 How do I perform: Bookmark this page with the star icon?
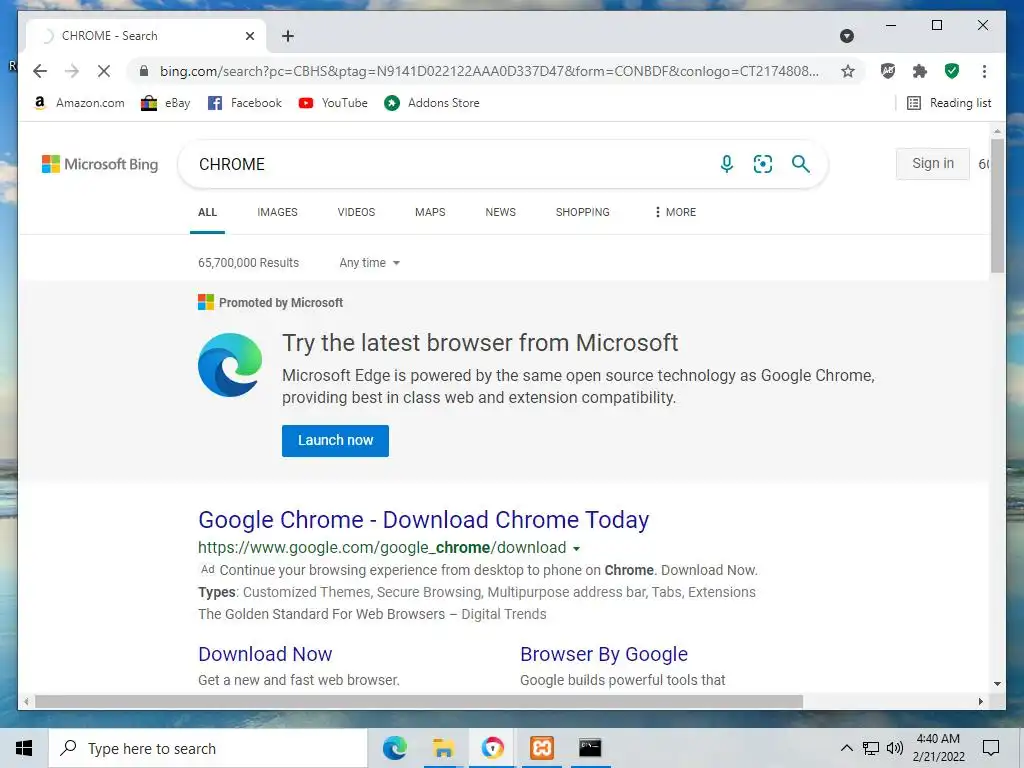(x=848, y=71)
